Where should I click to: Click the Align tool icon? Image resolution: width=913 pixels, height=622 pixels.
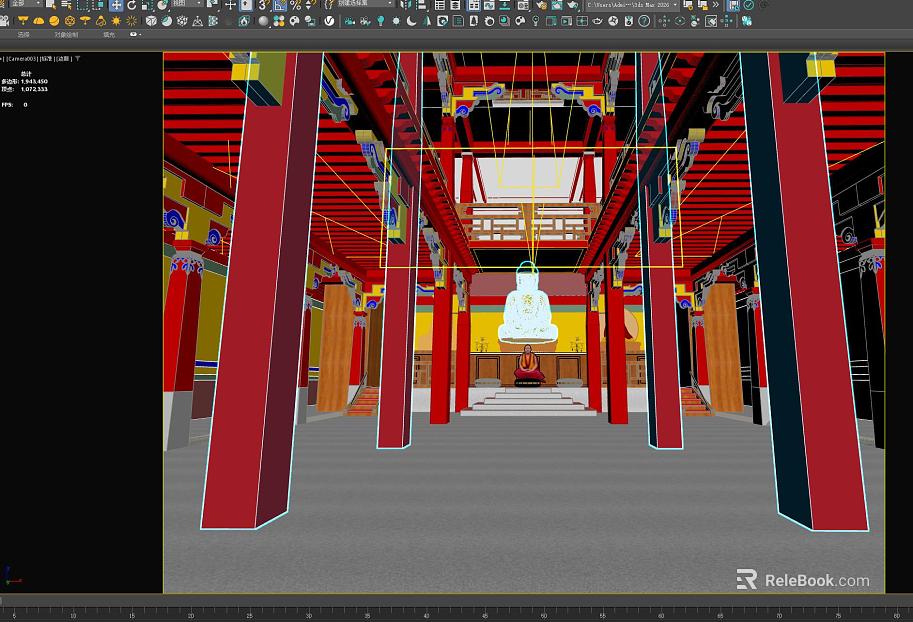[420, 5]
